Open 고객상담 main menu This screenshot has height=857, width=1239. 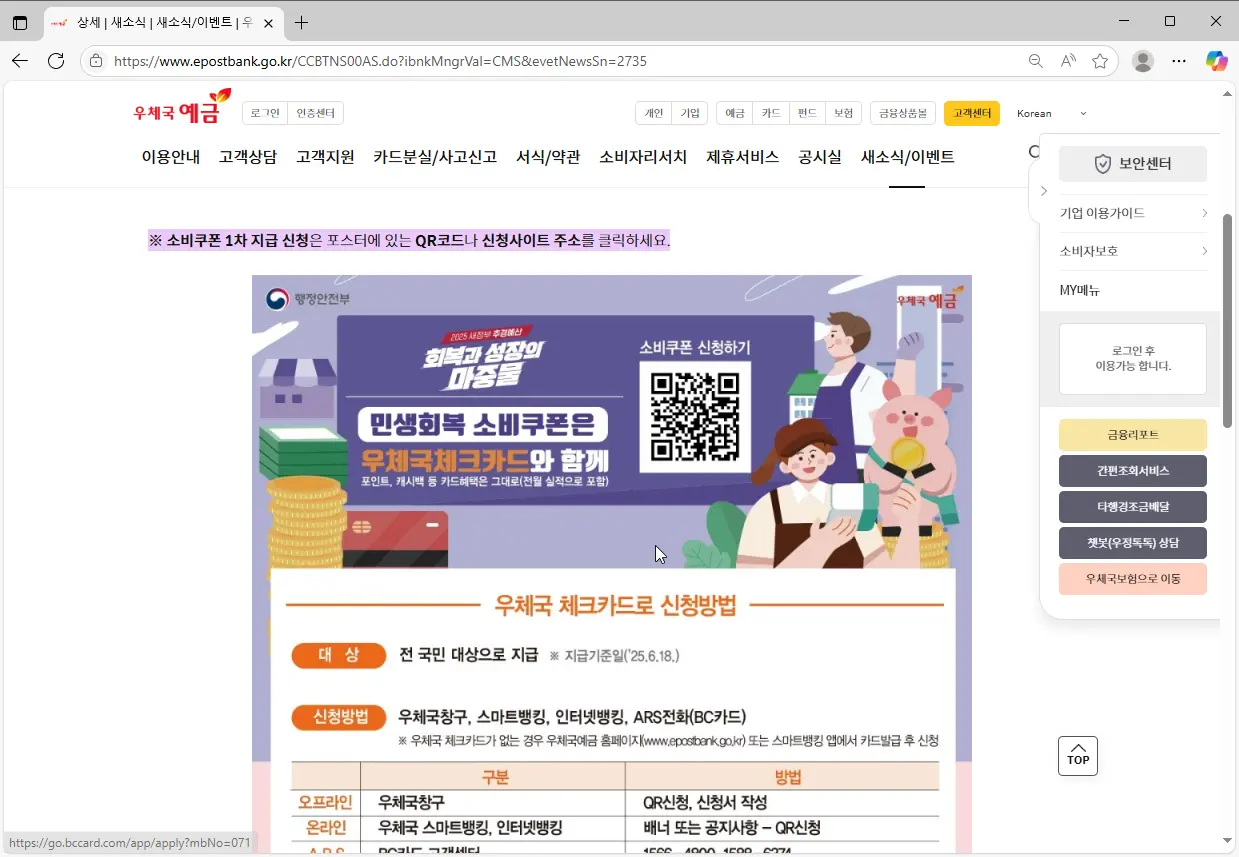[248, 157]
